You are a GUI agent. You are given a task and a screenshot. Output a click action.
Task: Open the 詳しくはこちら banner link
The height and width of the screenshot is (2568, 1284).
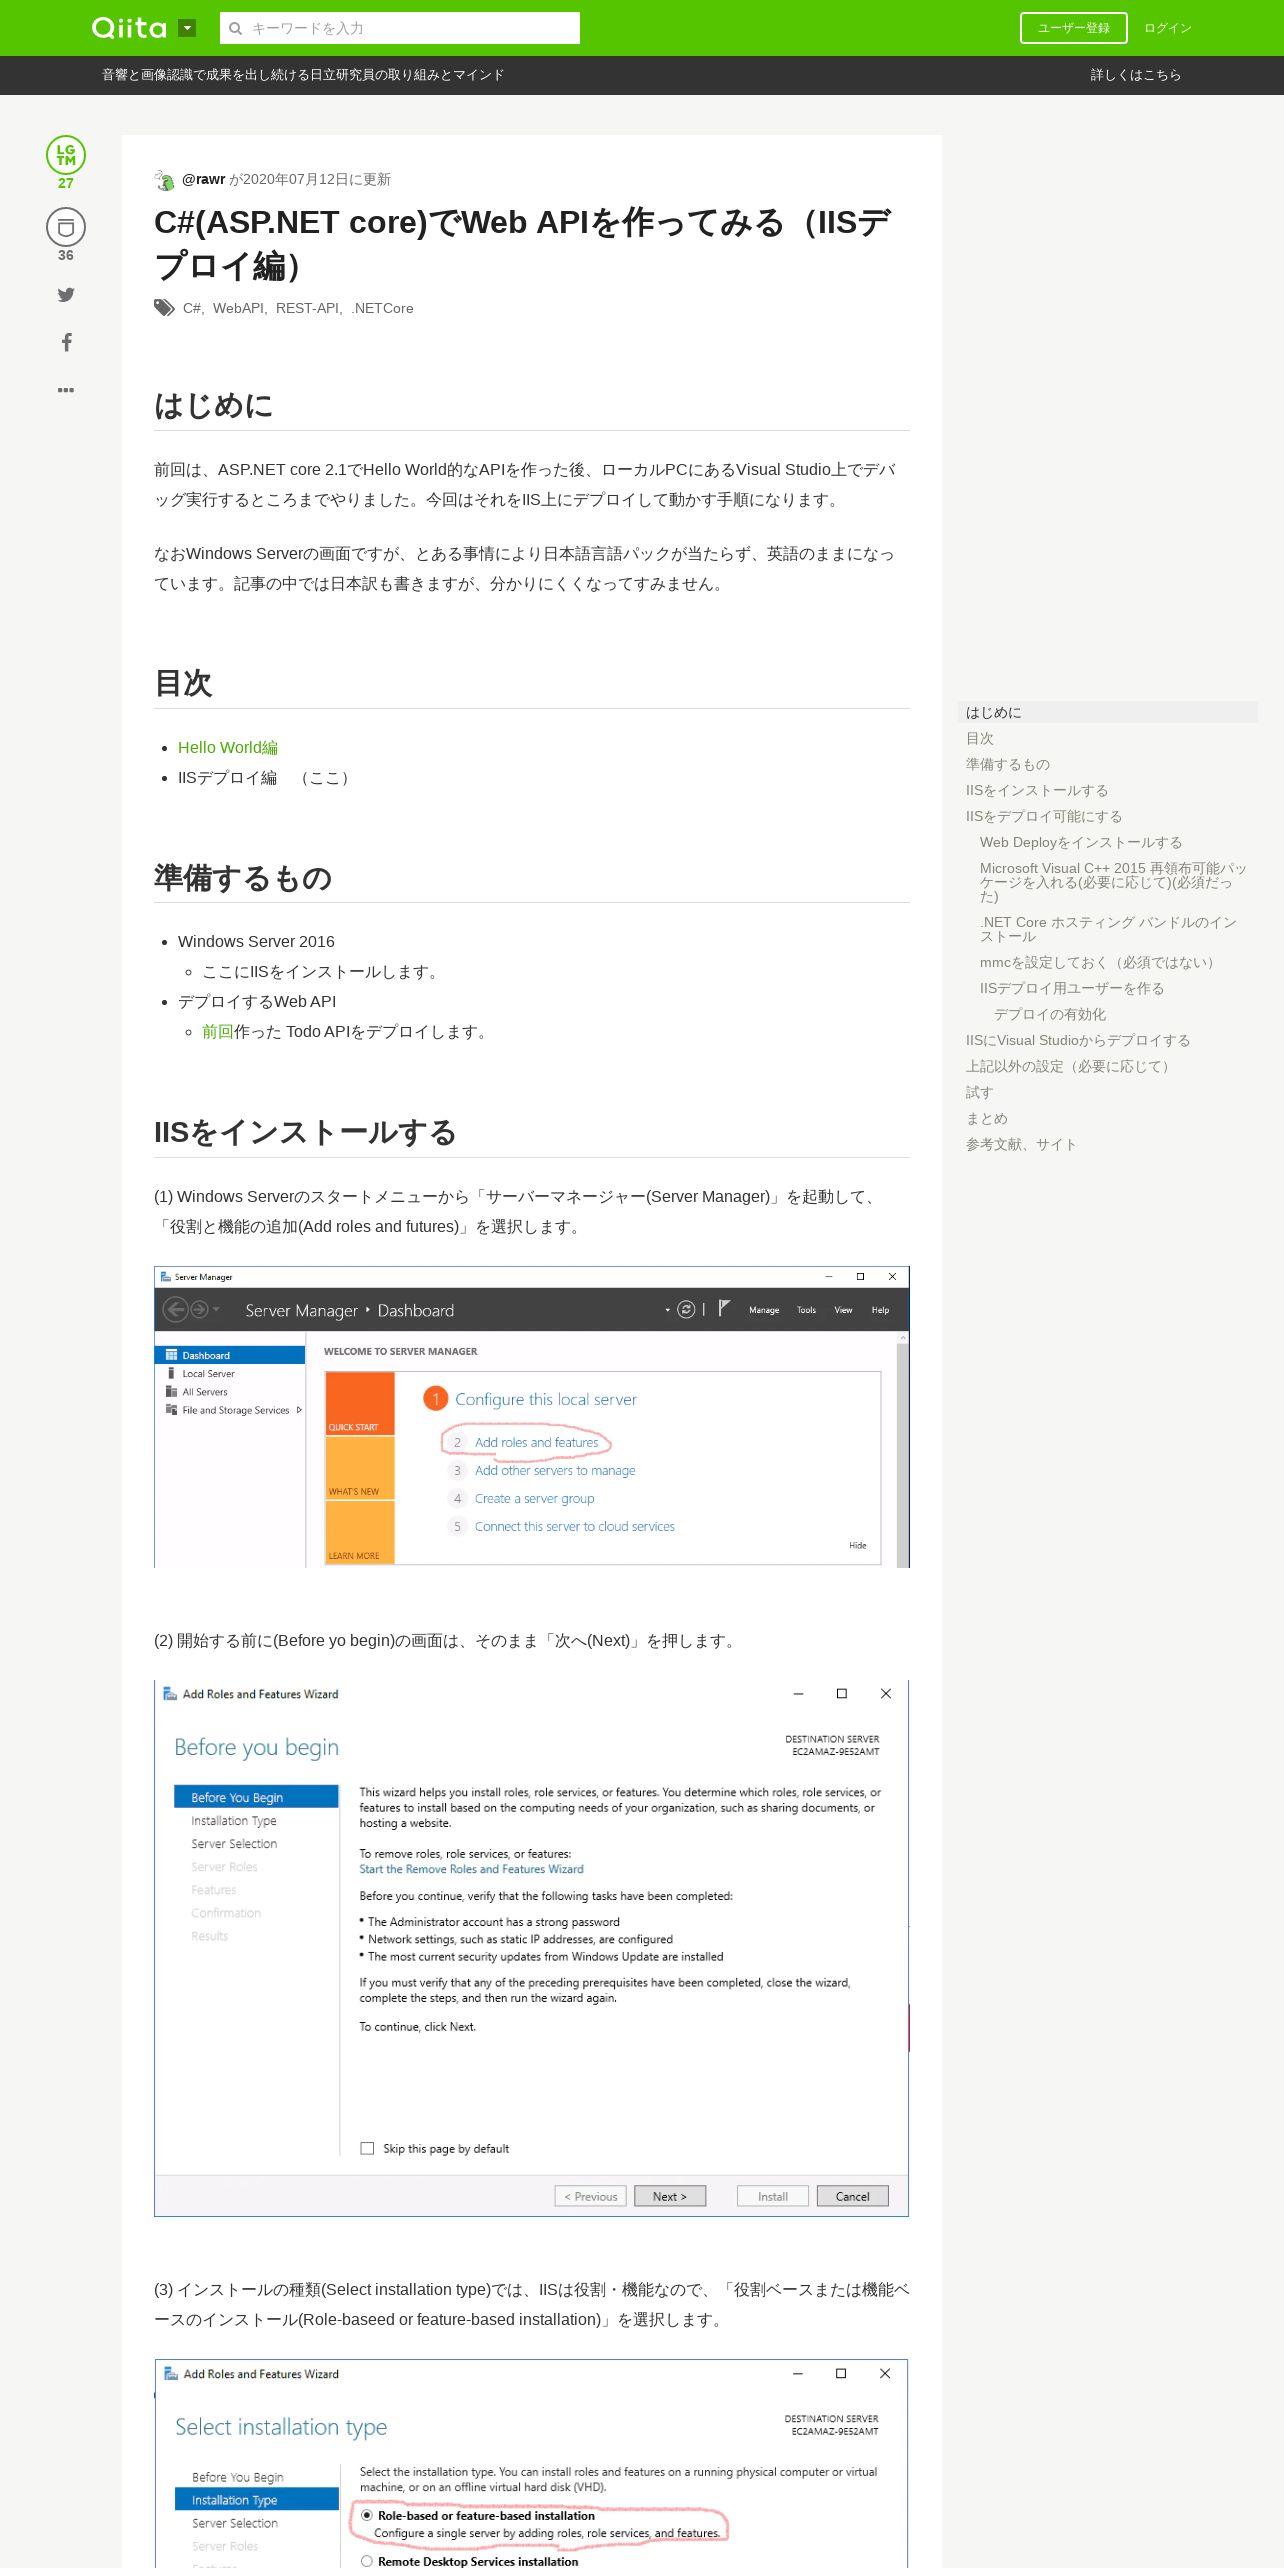1135,75
